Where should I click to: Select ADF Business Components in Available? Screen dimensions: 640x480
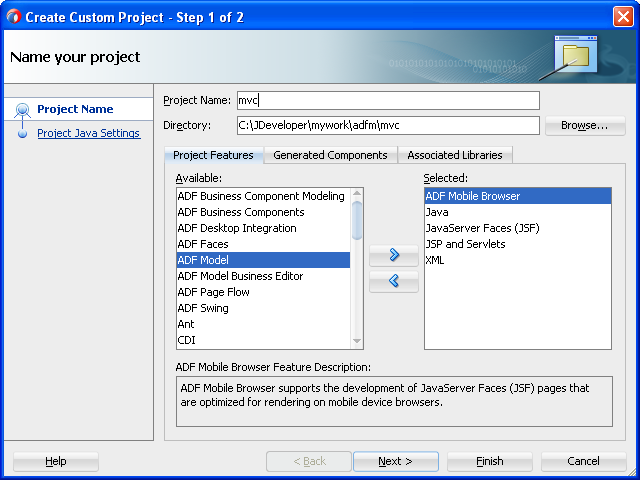(x=263, y=212)
